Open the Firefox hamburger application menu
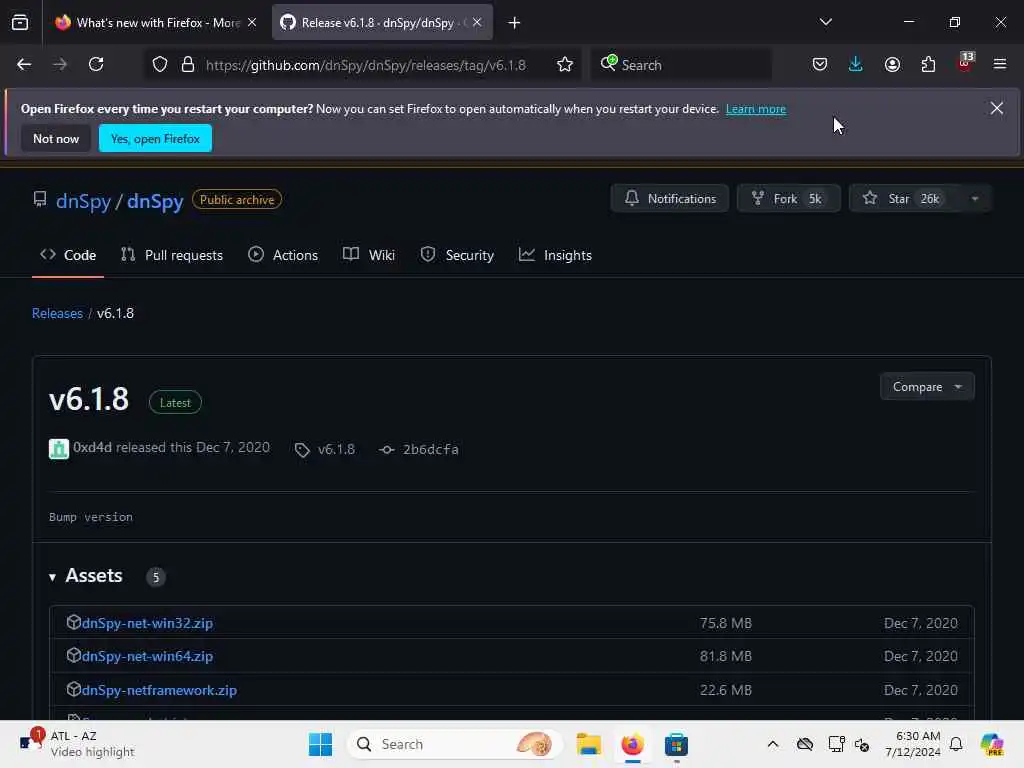This screenshot has width=1024, height=768. tap(1000, 64)
